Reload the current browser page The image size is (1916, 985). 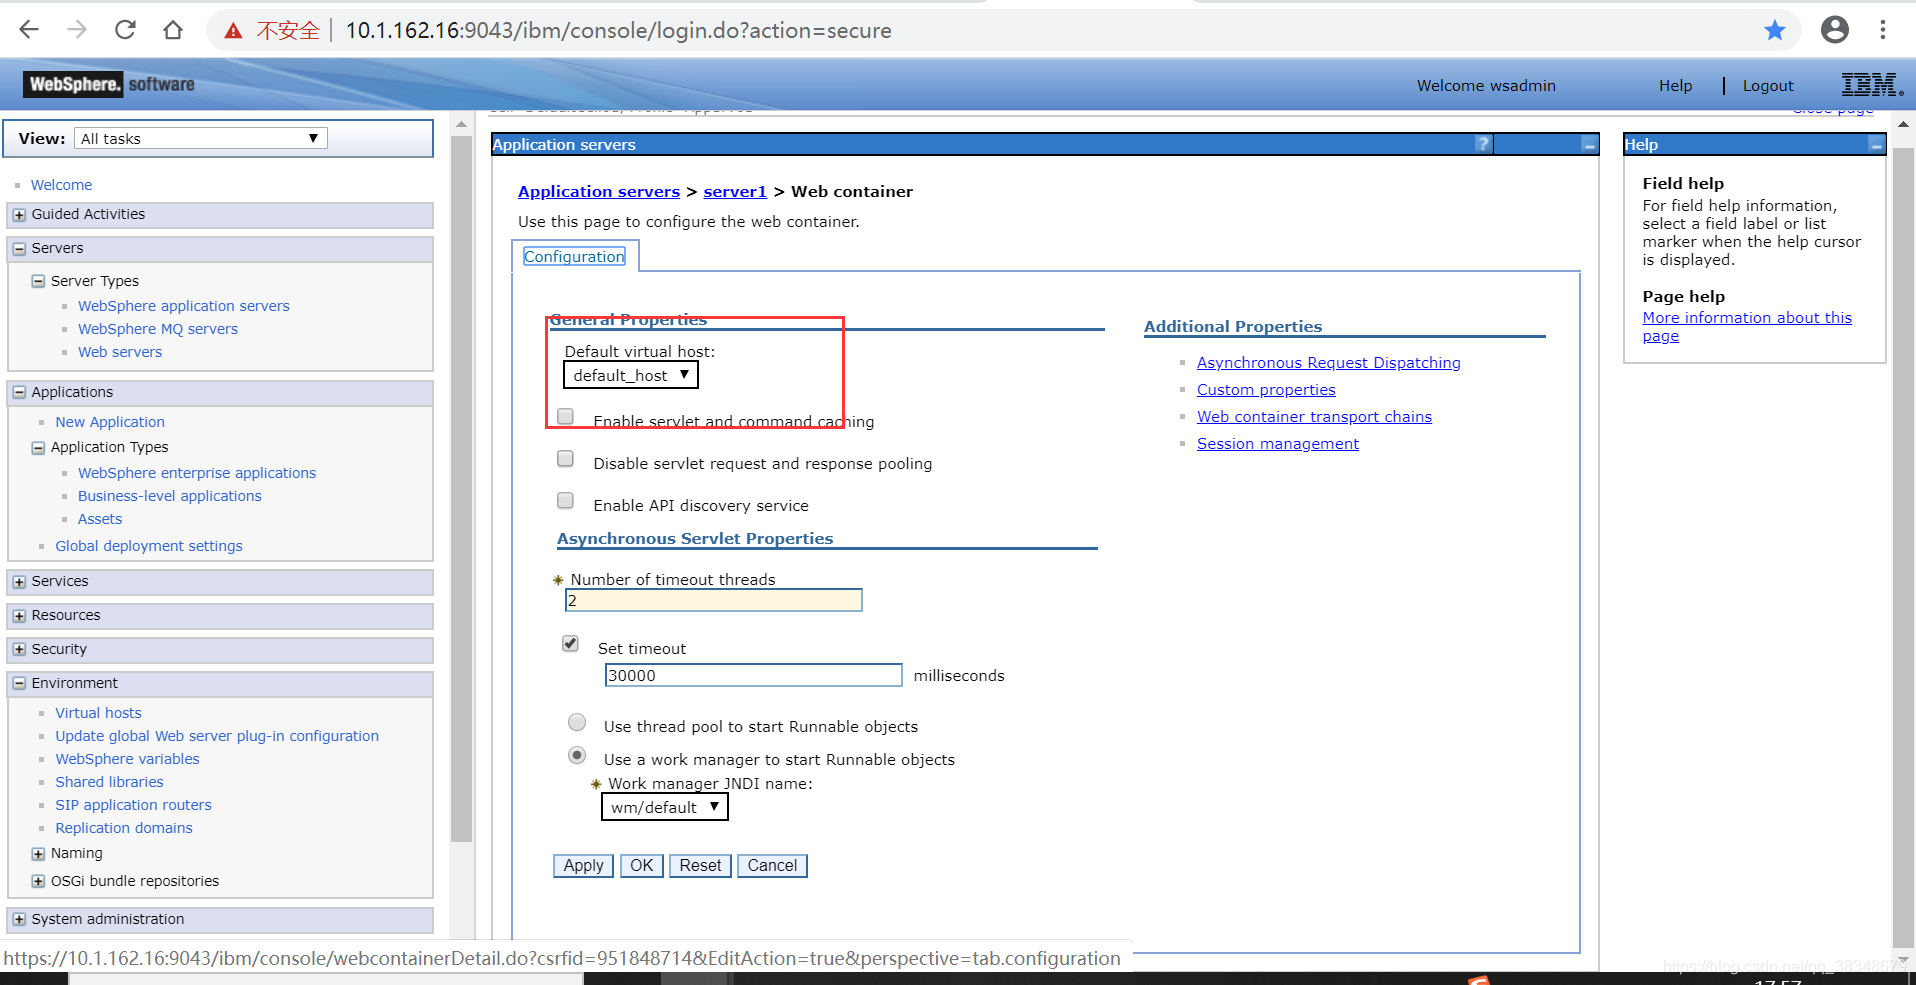(x=125, y=30)
